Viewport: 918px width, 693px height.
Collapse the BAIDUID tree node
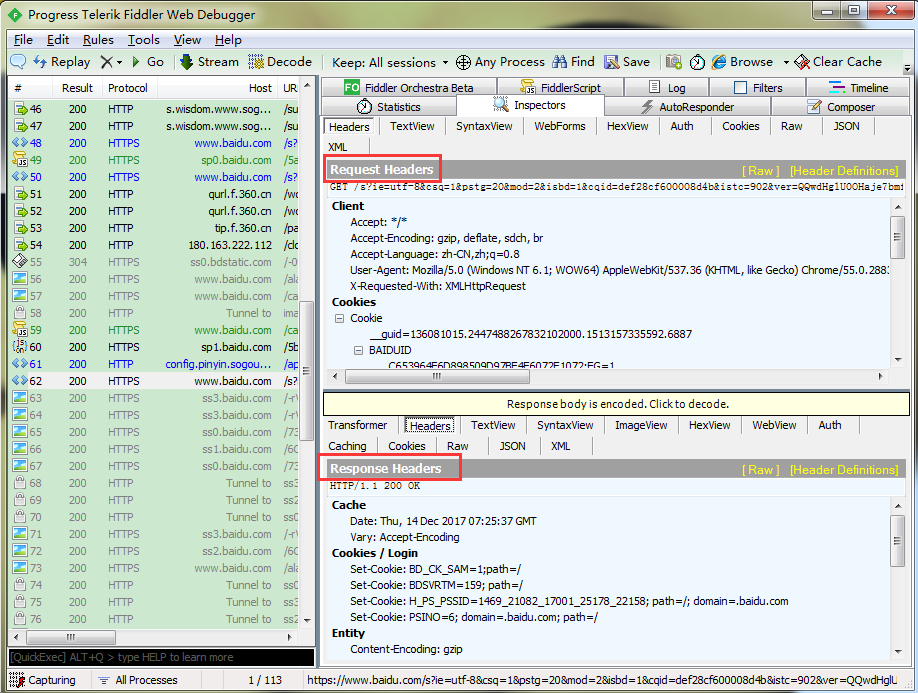[358, 351]
